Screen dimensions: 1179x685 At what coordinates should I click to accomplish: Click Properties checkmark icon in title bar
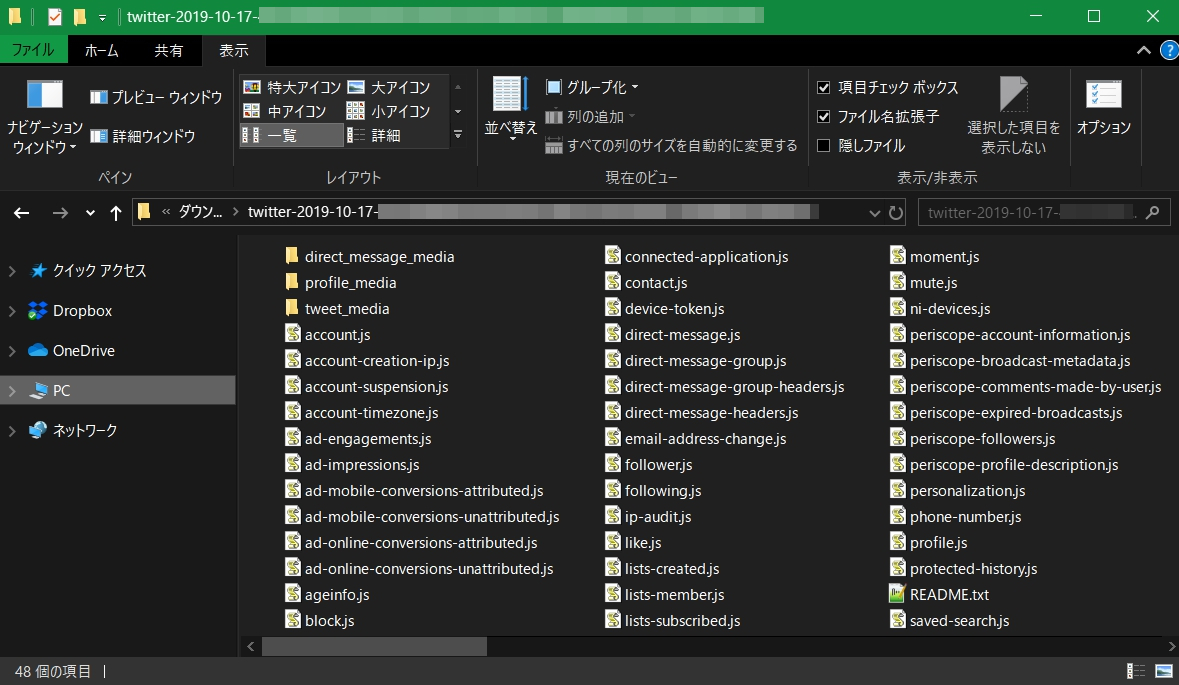tap(54, 17)
